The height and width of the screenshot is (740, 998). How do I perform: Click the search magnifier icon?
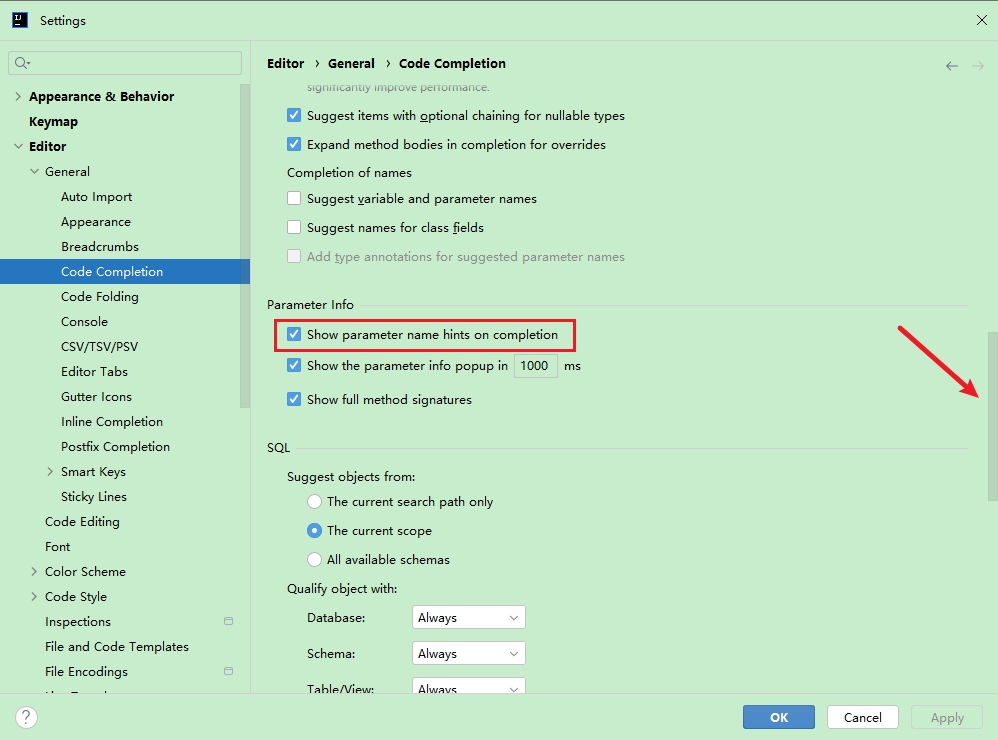point(21,63)
